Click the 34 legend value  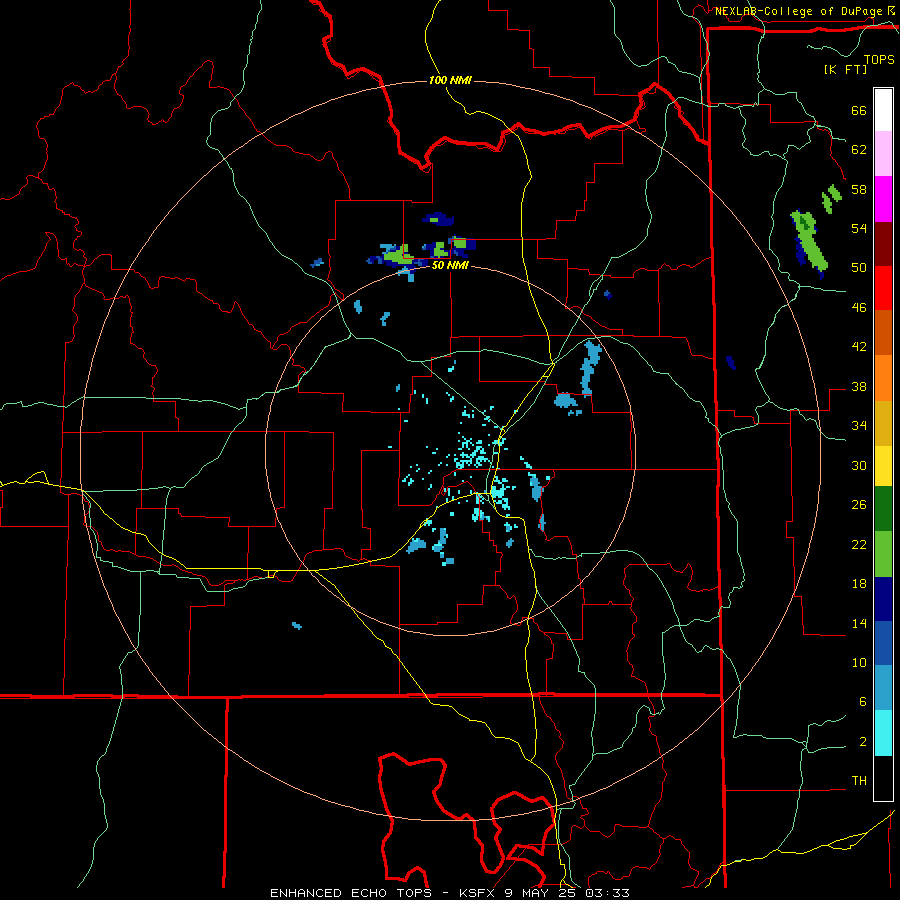[x=859, y=426]
